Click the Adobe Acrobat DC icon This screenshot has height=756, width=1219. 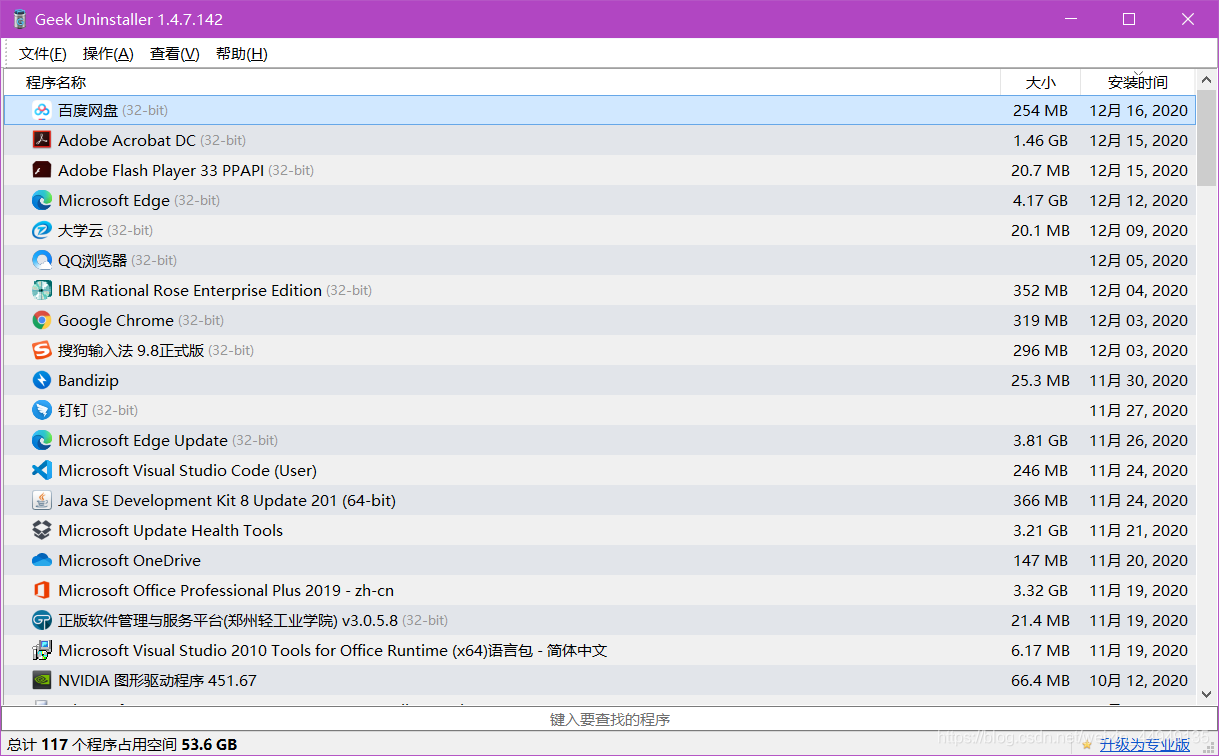click(42, 140)
